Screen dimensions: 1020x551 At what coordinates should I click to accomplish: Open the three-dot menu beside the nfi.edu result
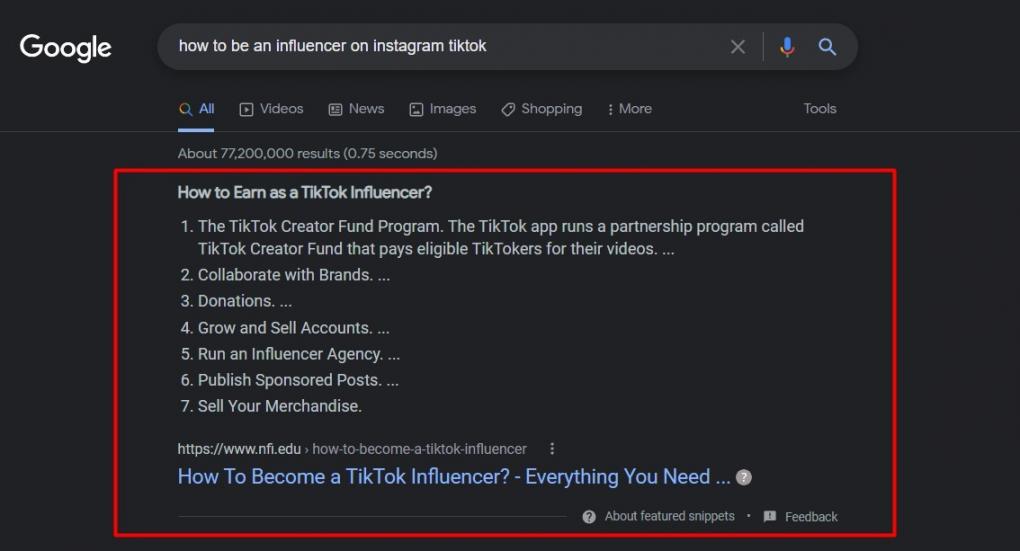click(552, 449)
